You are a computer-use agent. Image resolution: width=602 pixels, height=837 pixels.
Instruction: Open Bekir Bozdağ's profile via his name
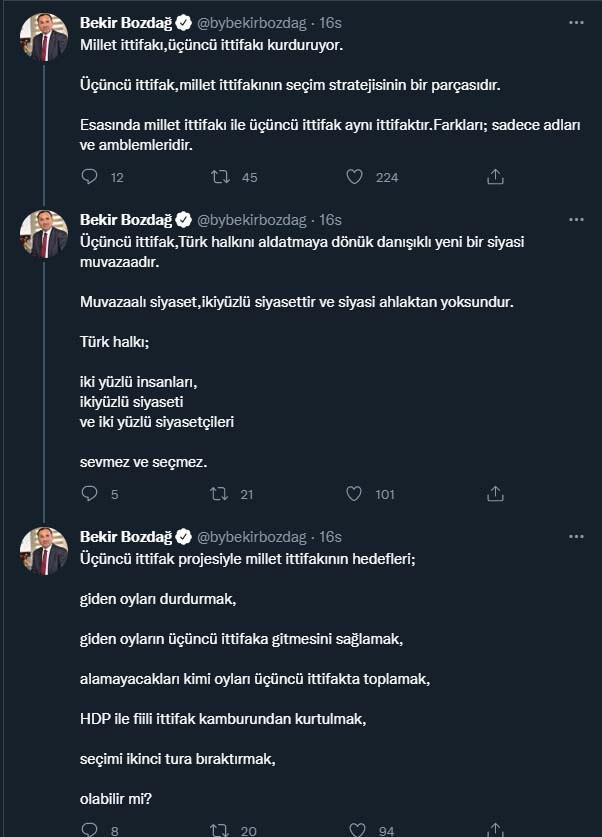(x=124, y=22)
